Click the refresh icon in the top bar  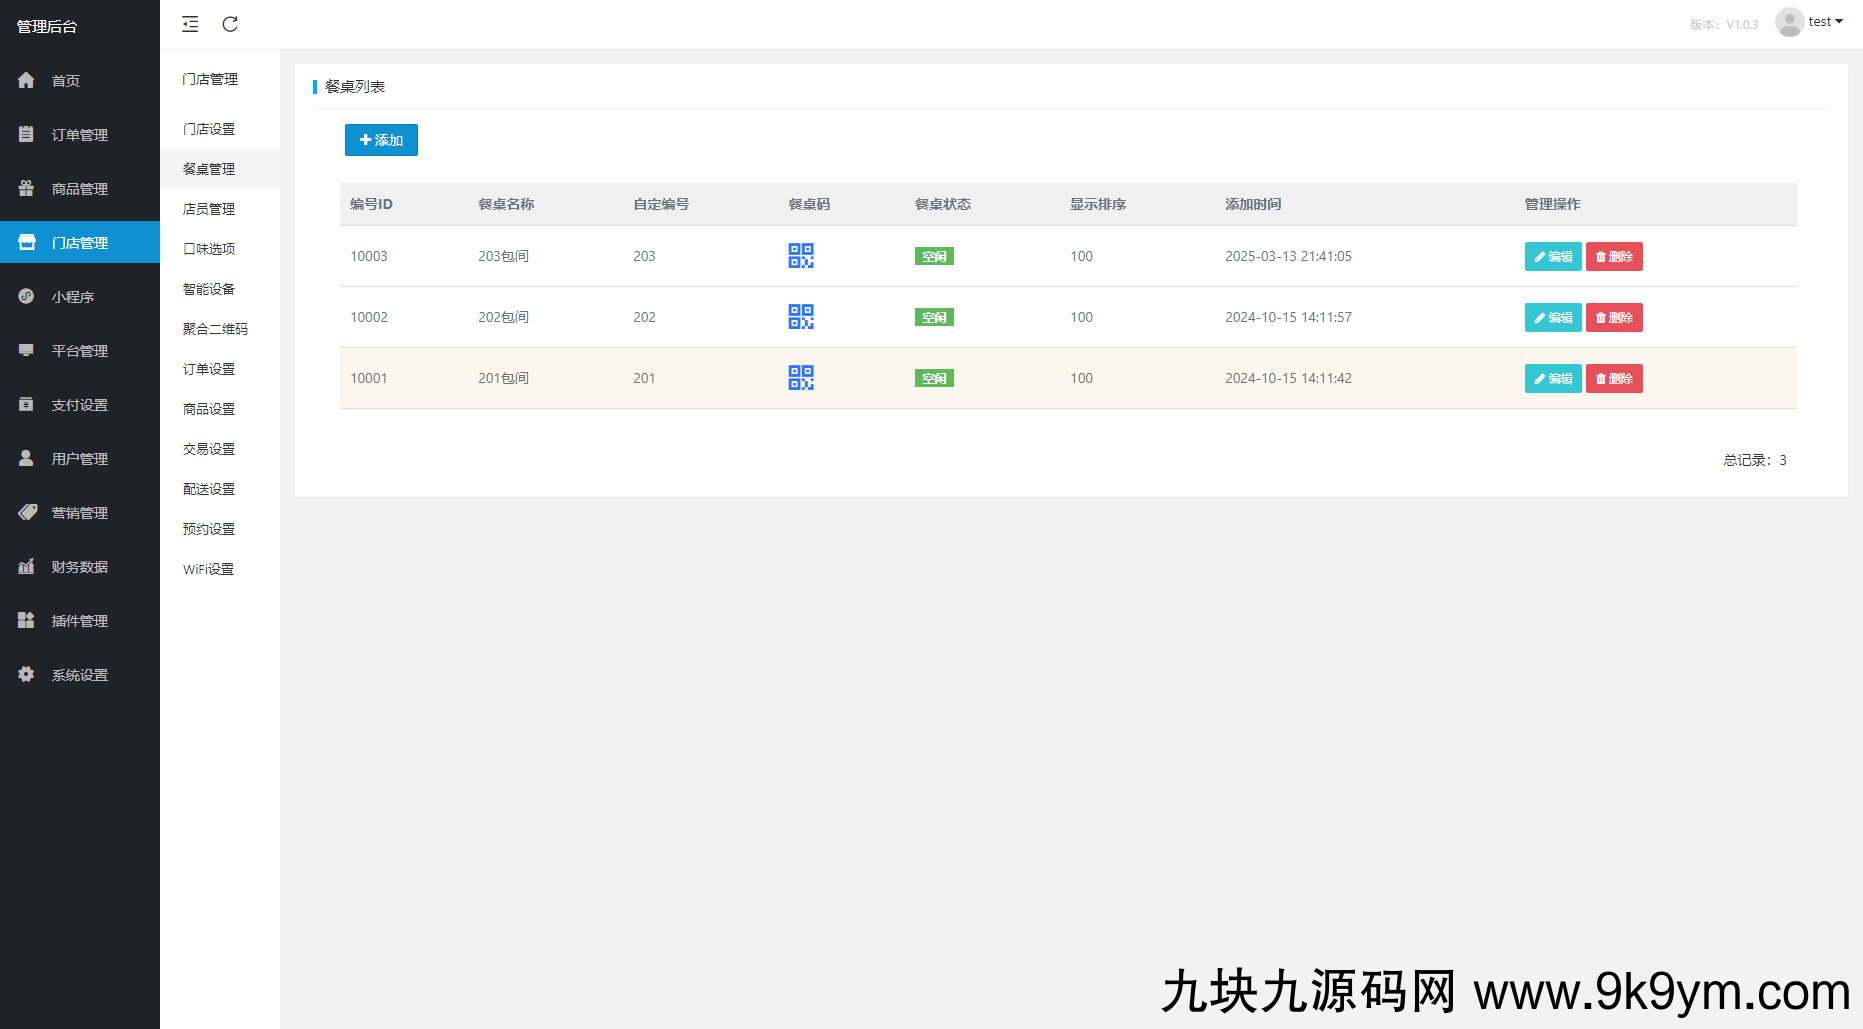[x=230, y=24]
